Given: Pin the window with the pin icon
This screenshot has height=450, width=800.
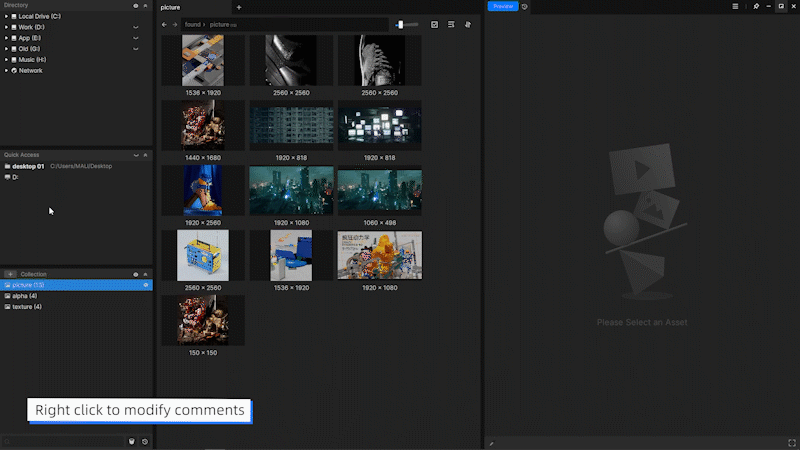Looking at the screenshot, I should point(756,6).
